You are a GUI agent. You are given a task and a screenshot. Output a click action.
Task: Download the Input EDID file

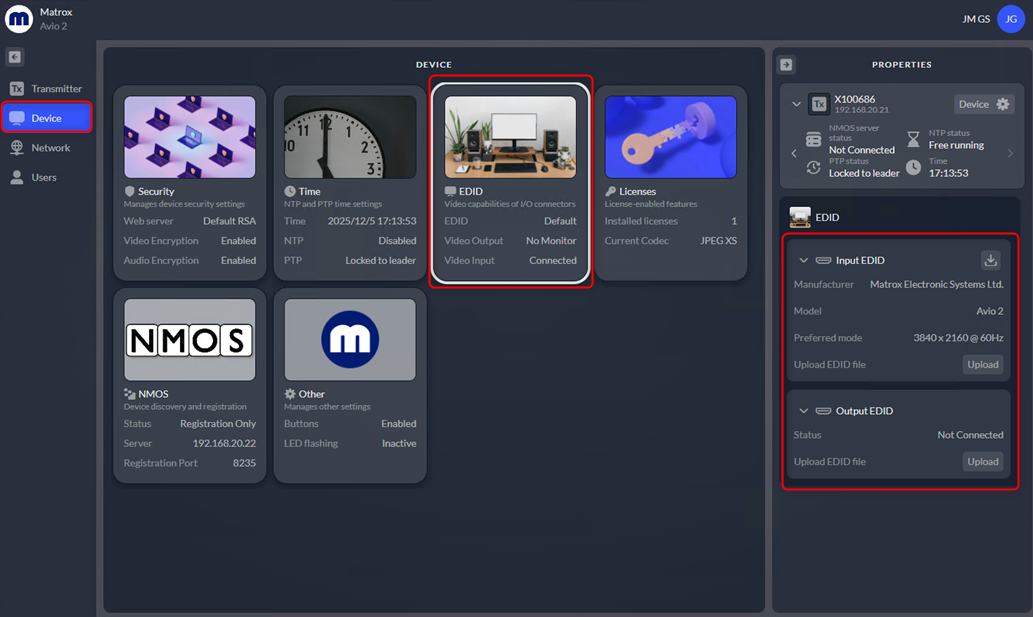click(x=990, y=260)
